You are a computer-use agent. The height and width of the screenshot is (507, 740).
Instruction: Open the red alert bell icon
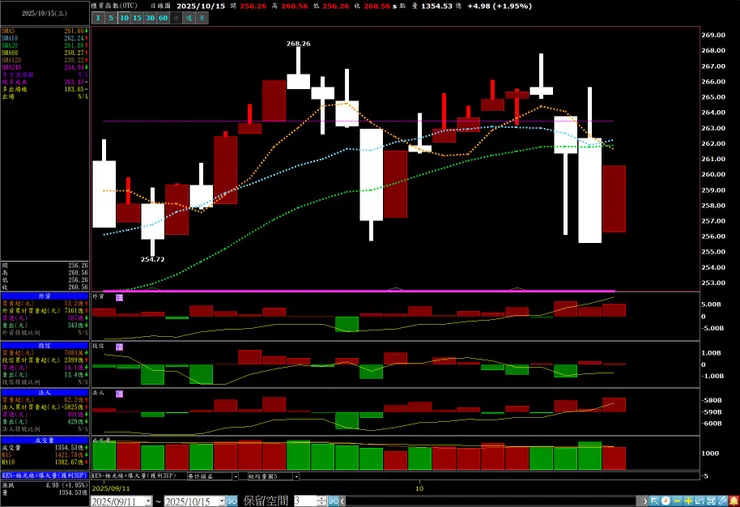click(x=734, y=501)
